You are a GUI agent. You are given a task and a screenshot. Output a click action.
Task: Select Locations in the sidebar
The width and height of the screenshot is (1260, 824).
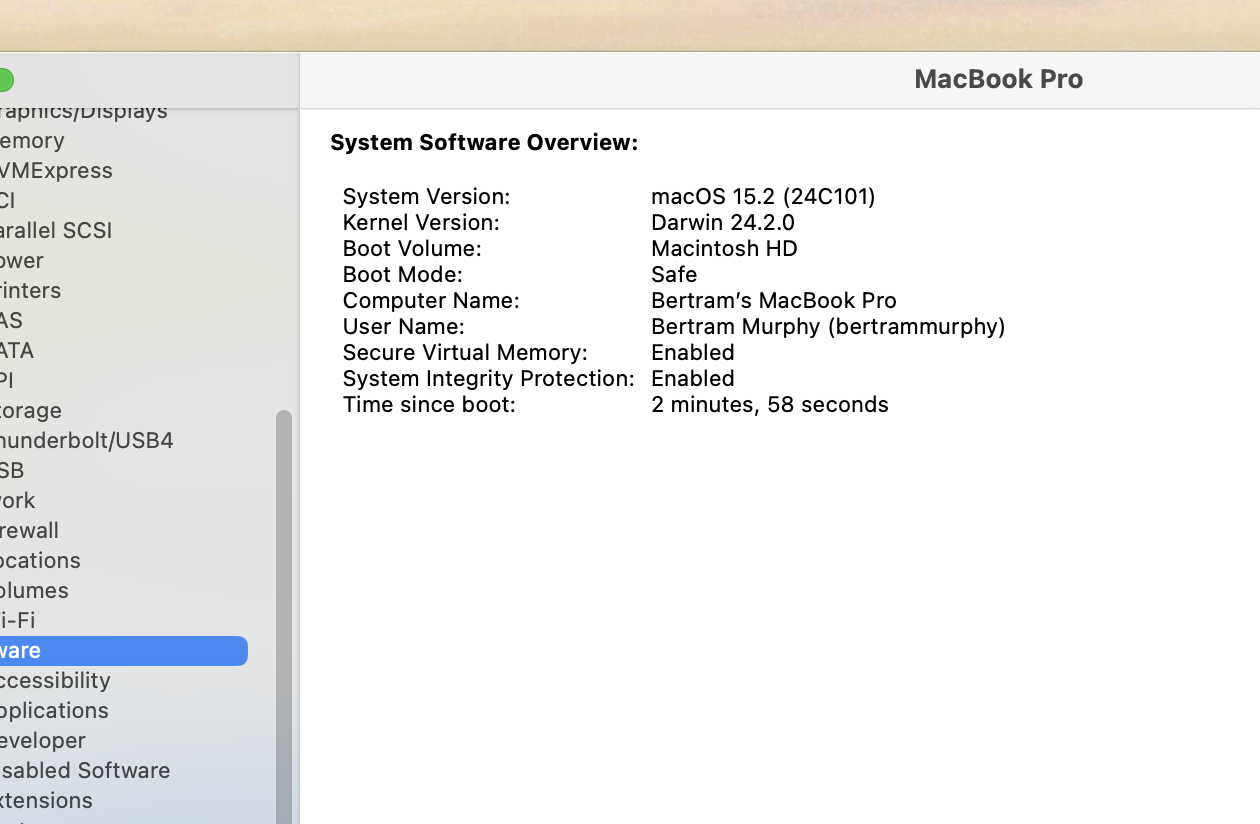pyautogui.click(x=40, y=560)
